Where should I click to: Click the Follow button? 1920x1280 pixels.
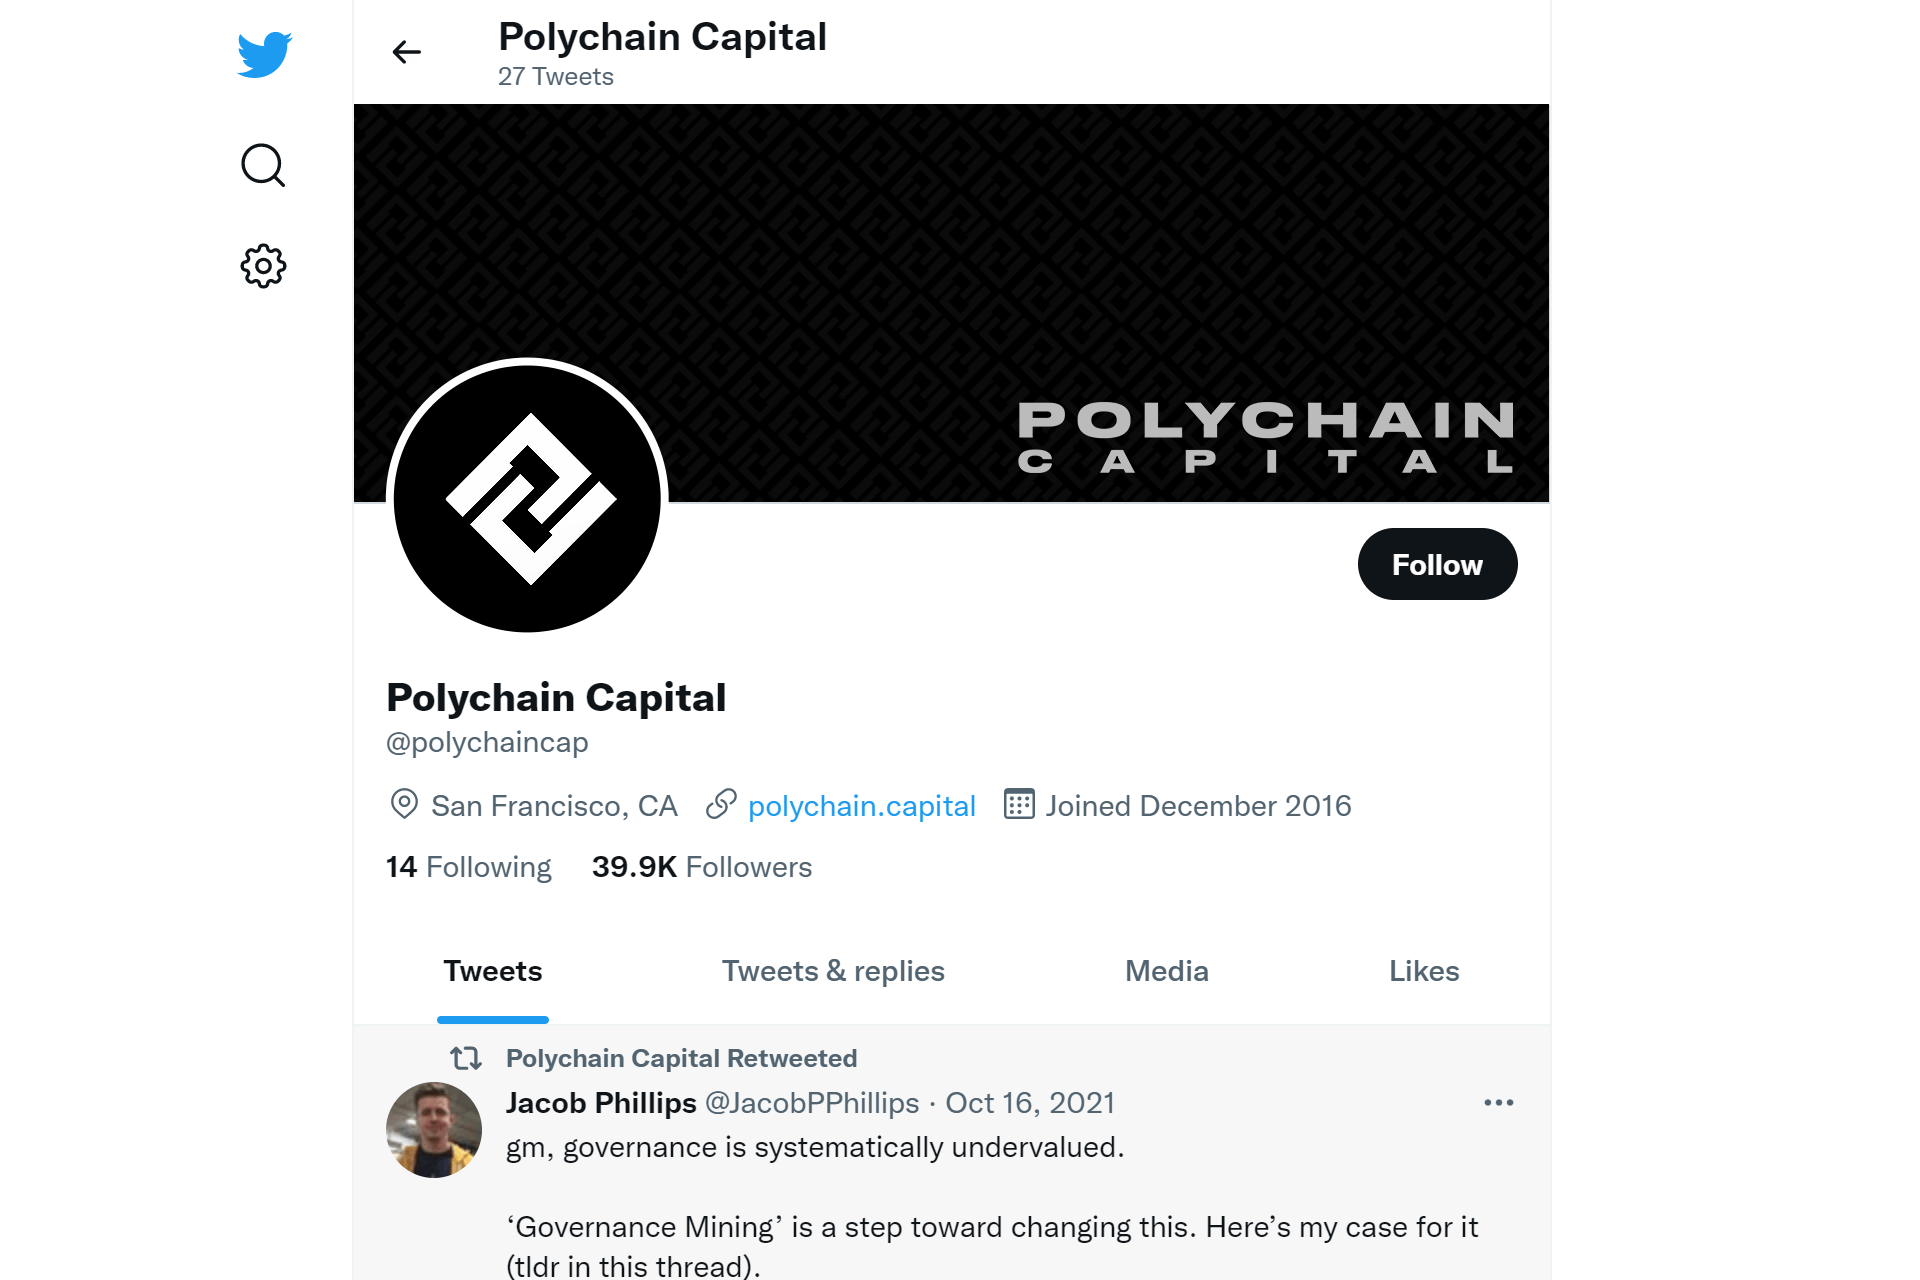coord(1437,564)
